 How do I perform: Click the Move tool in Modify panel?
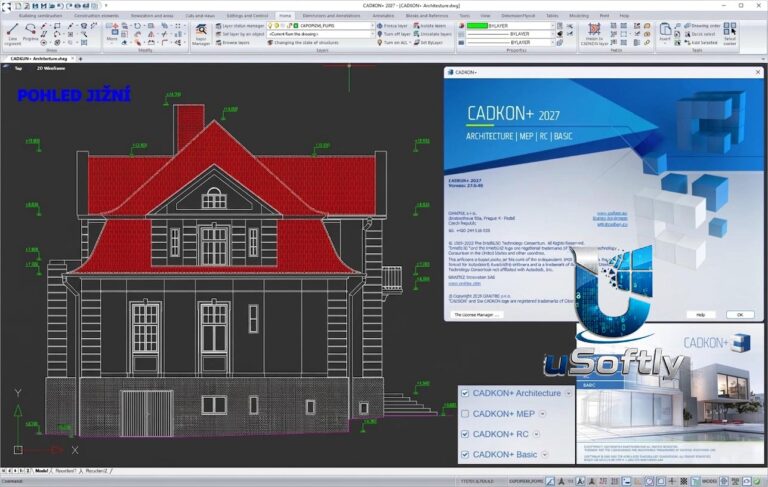coord(112,32)
